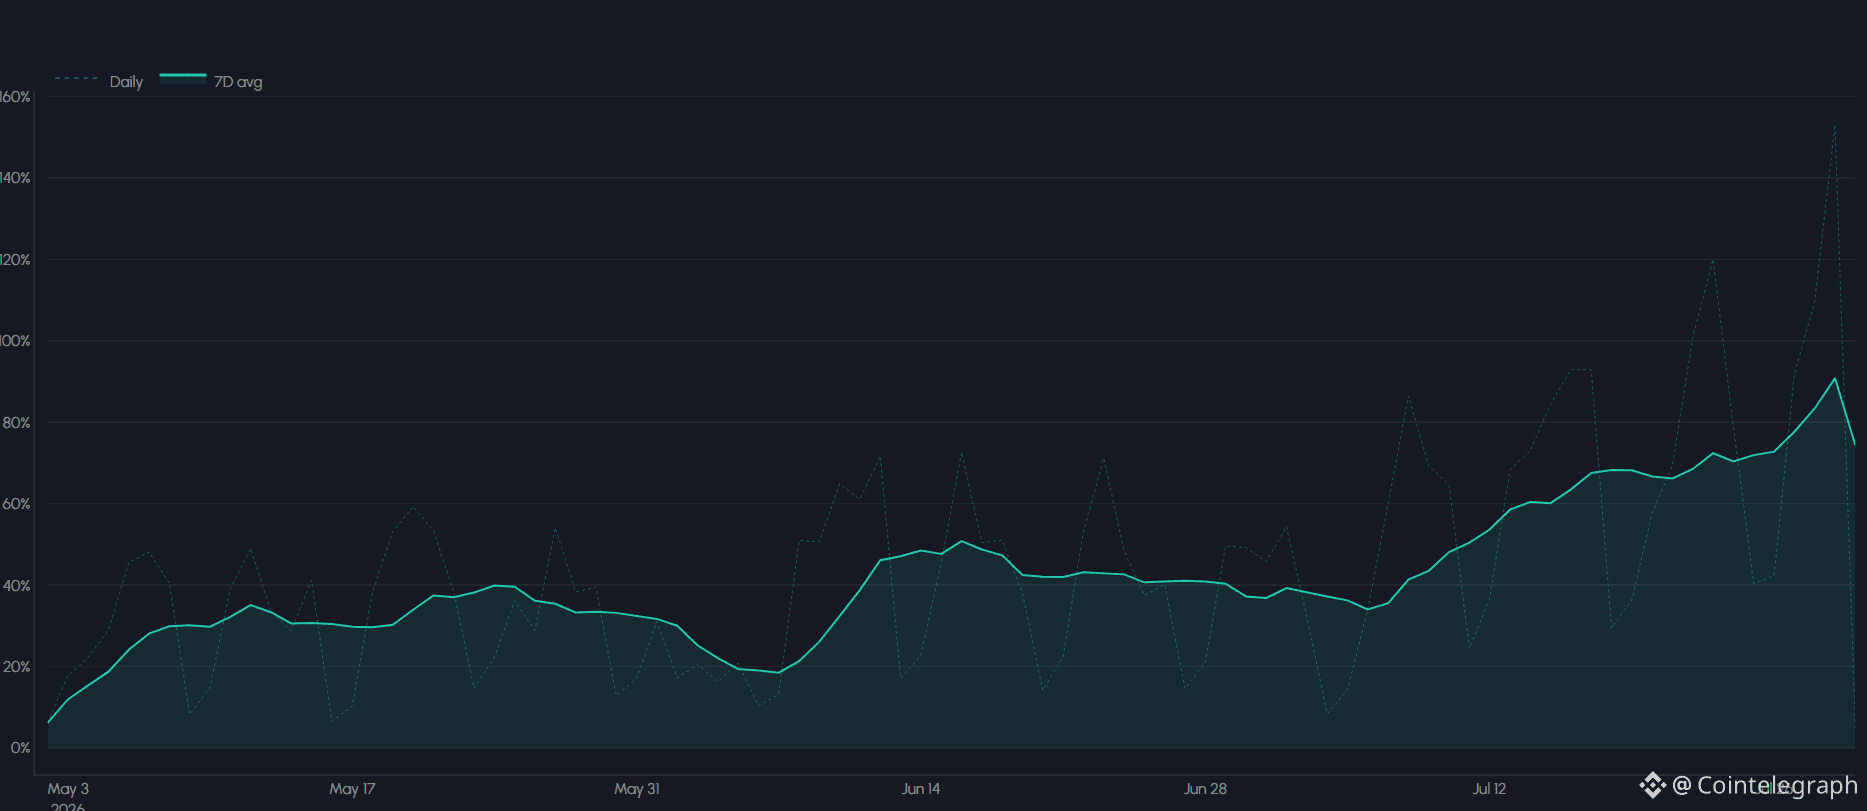Click the Jul 12 date label
The height and width of the screenshot is (811, 1867).
1489,789
